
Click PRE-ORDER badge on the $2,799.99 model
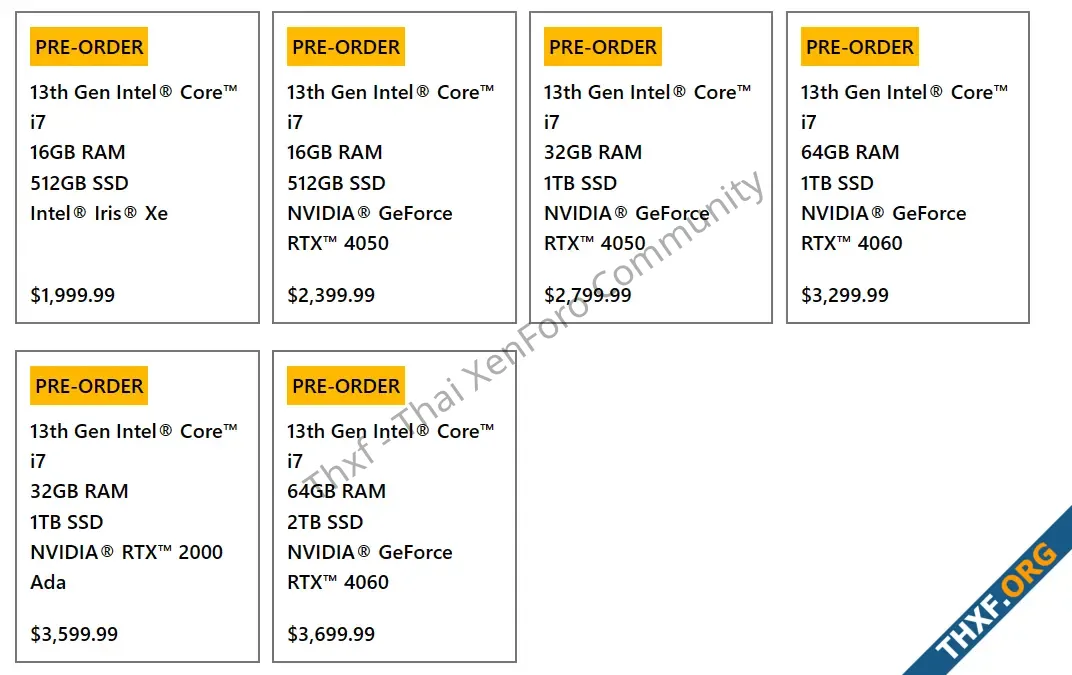(603, 47)
